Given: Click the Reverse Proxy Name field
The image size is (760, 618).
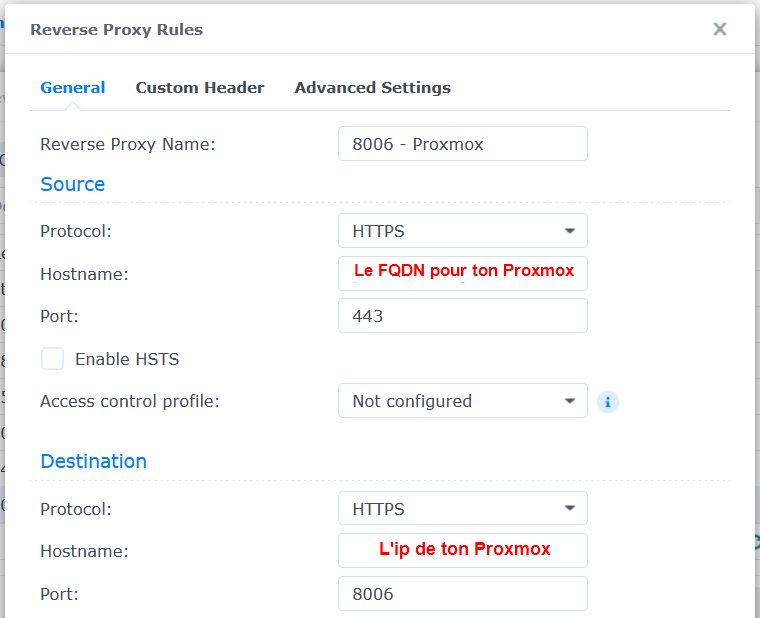Looking at the screenshot, I should click(x=462, y=144).
